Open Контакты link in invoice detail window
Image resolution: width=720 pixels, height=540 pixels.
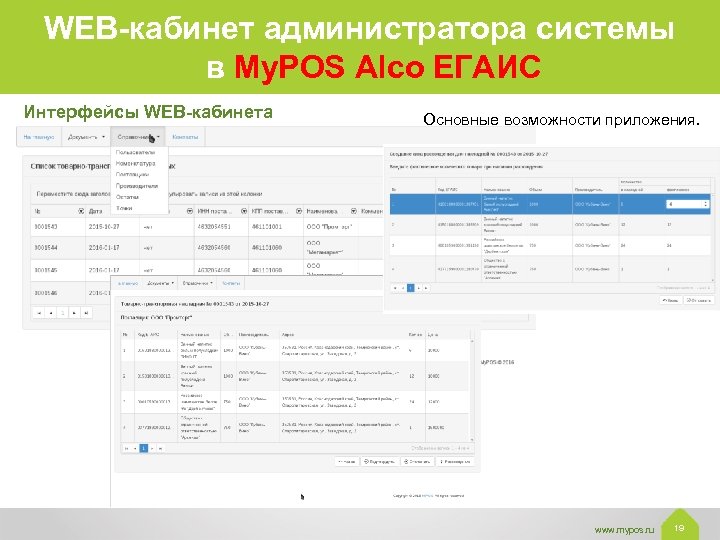pos(231,283)
